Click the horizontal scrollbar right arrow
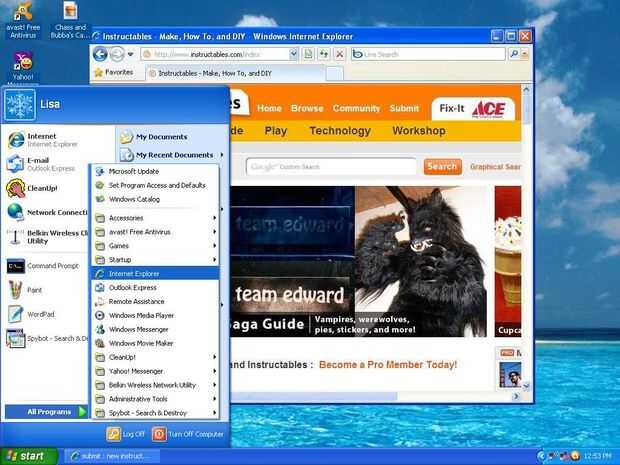The image size is (620, 465). click(516, 396)
